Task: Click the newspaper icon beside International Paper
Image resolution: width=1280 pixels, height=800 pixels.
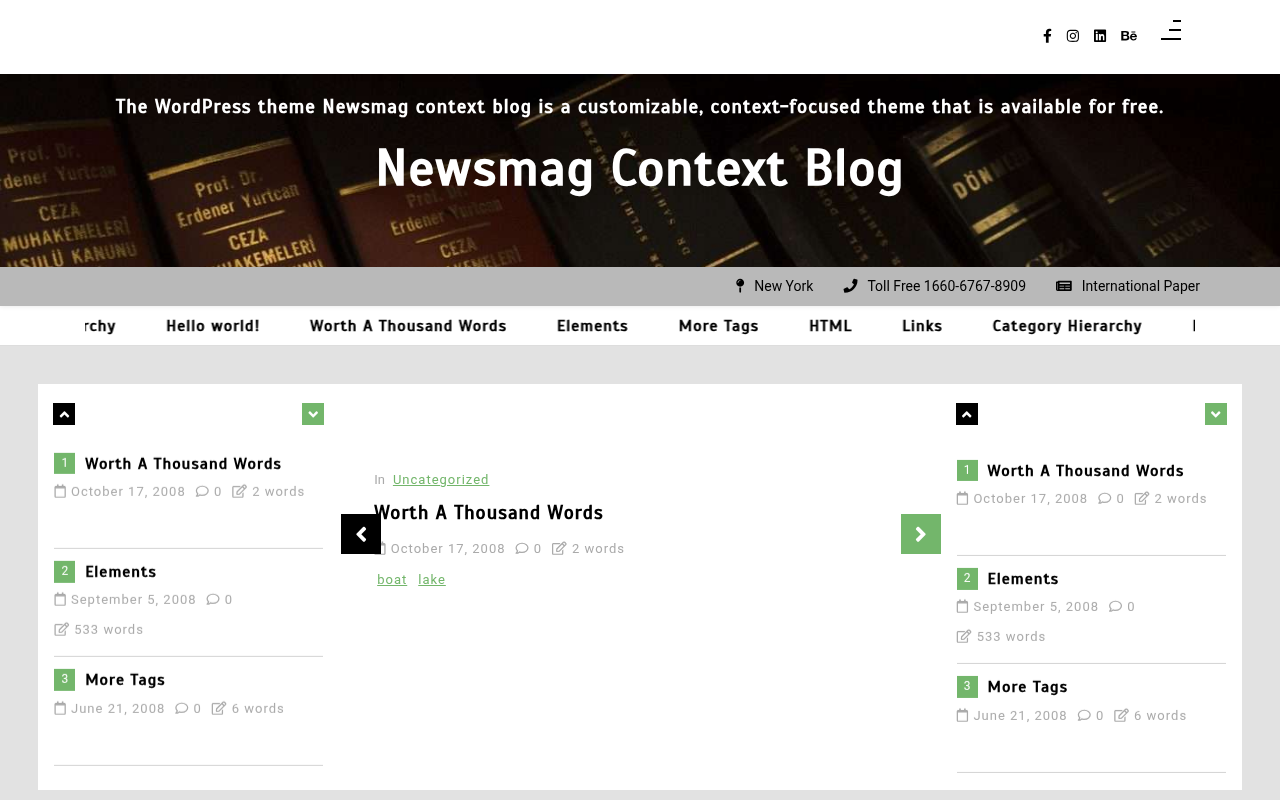Action: pos(1064,286)
